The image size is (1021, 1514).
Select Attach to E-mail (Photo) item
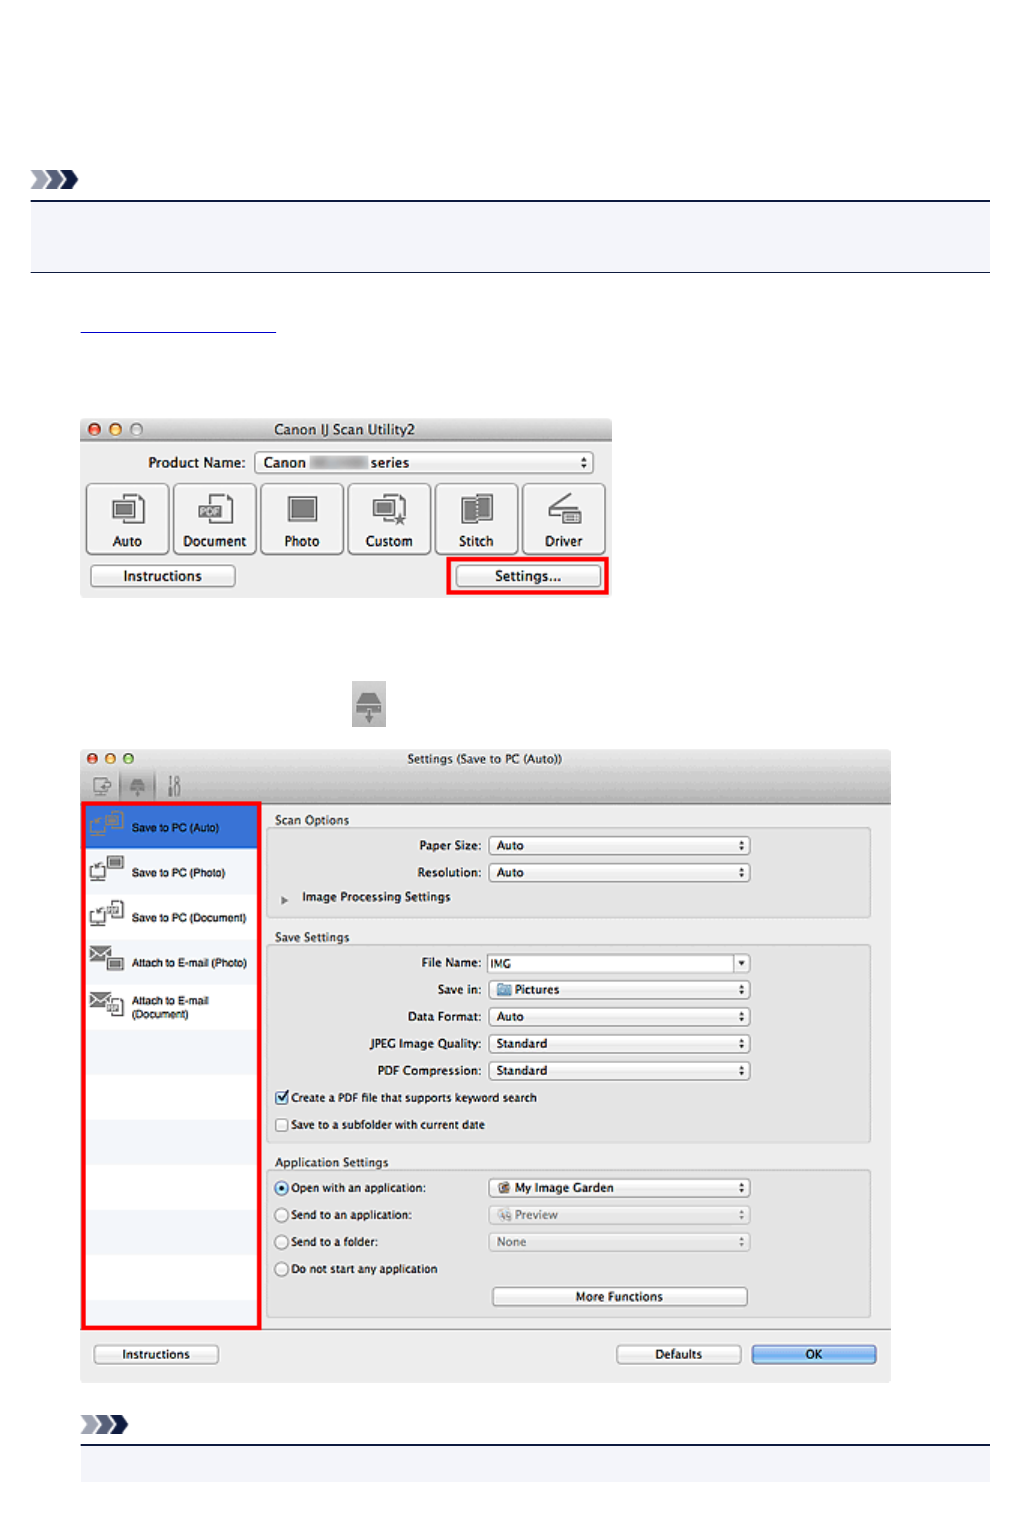[171, 962]
